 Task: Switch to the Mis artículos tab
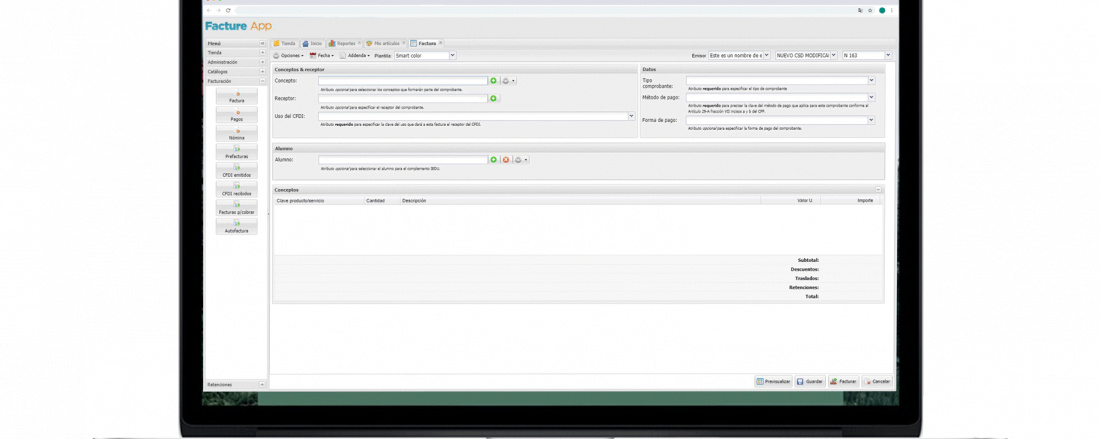381,43
